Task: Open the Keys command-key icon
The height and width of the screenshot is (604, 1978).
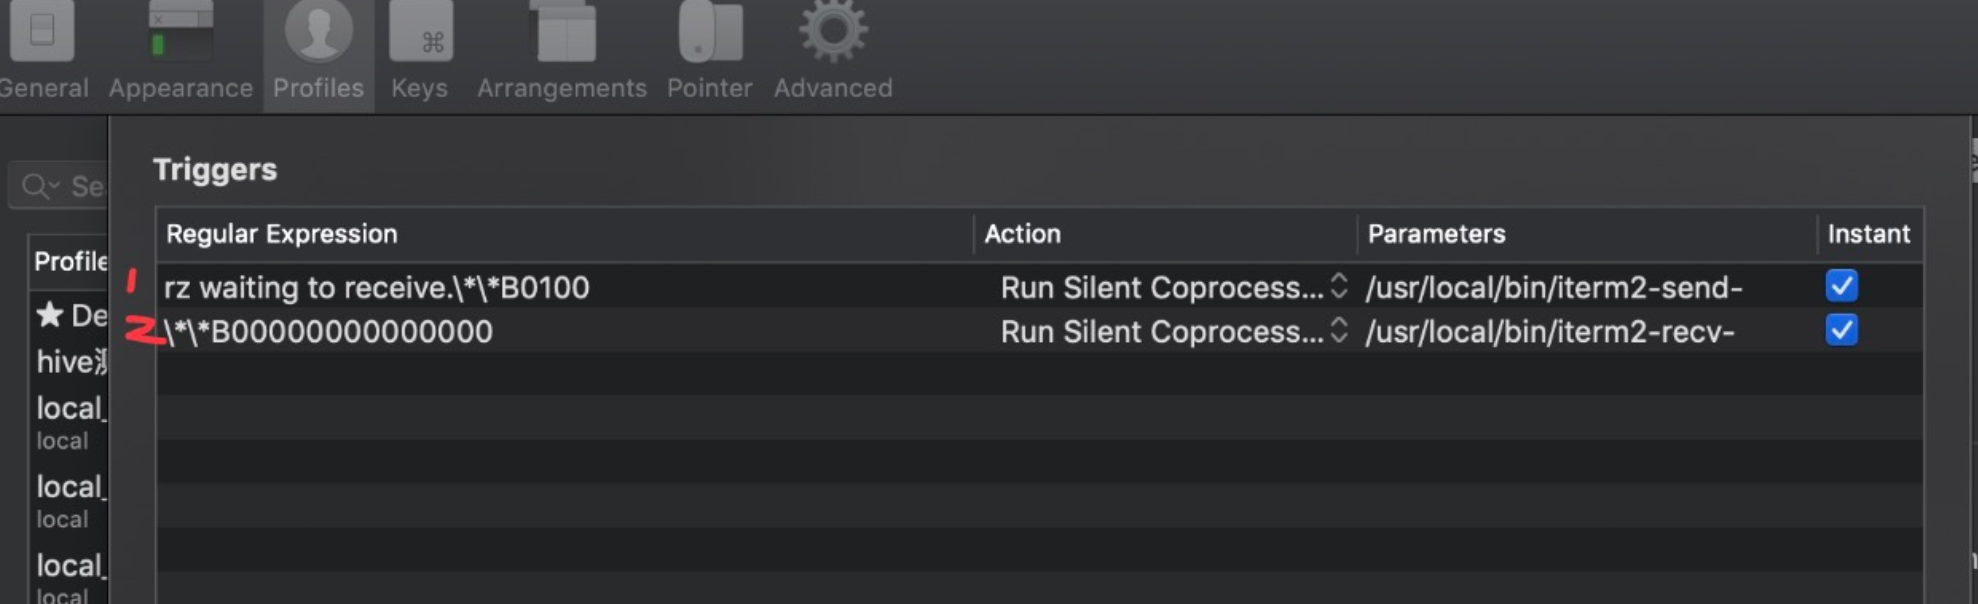Action: tap(420, 32)
